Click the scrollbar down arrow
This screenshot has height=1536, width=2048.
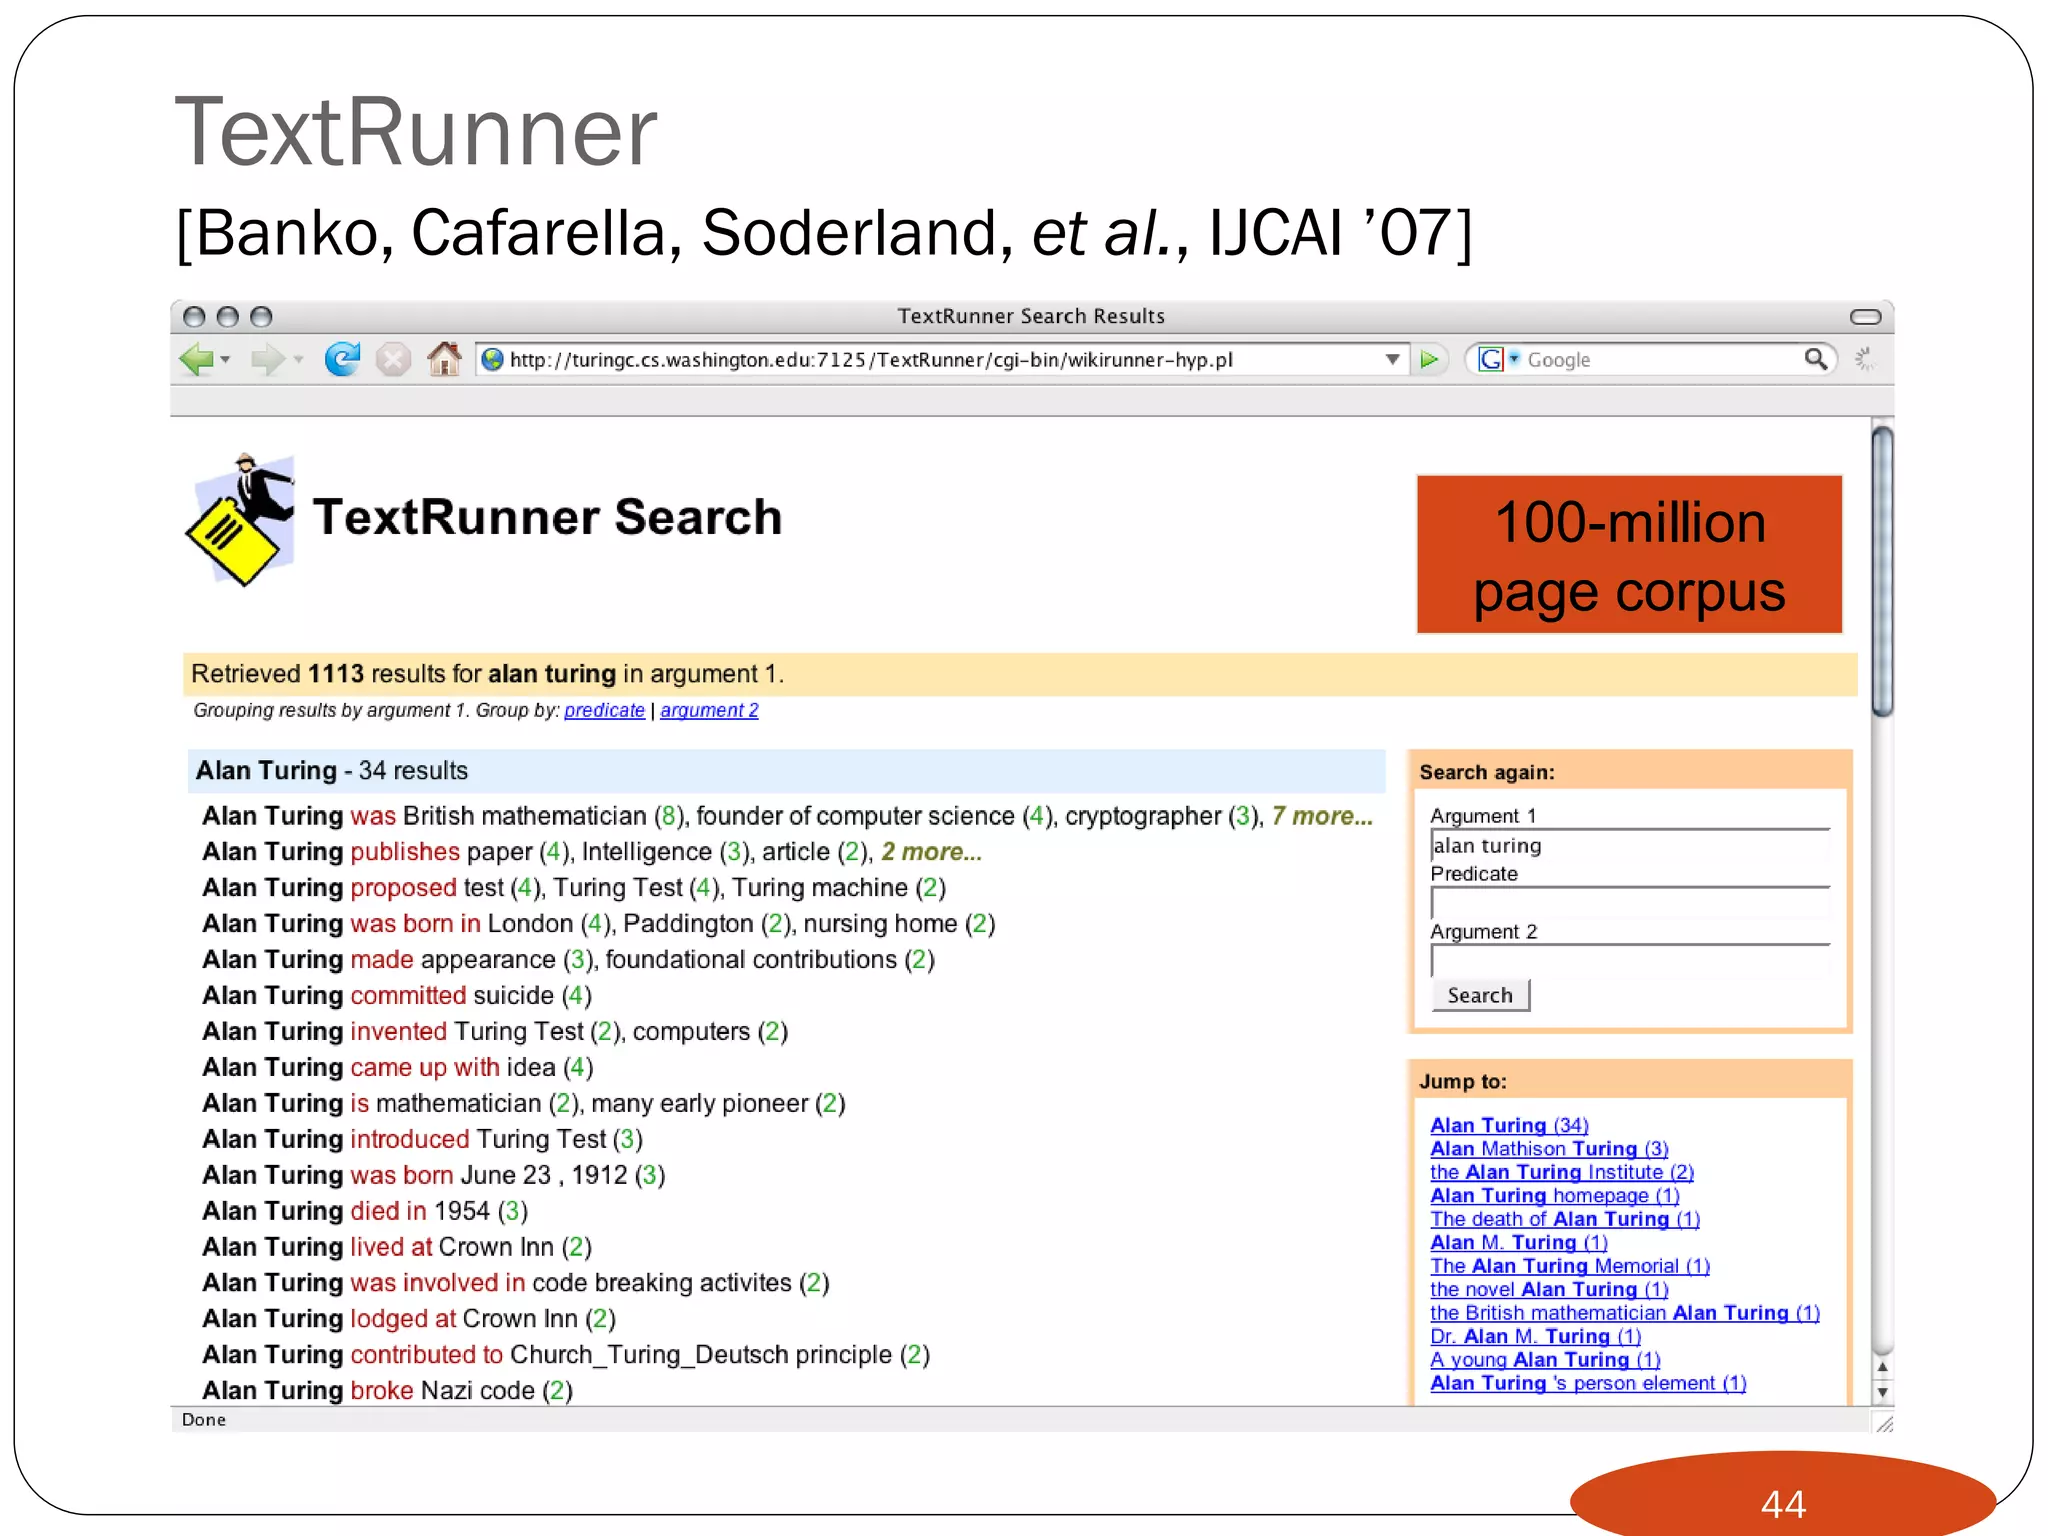click(1883, 1391)
